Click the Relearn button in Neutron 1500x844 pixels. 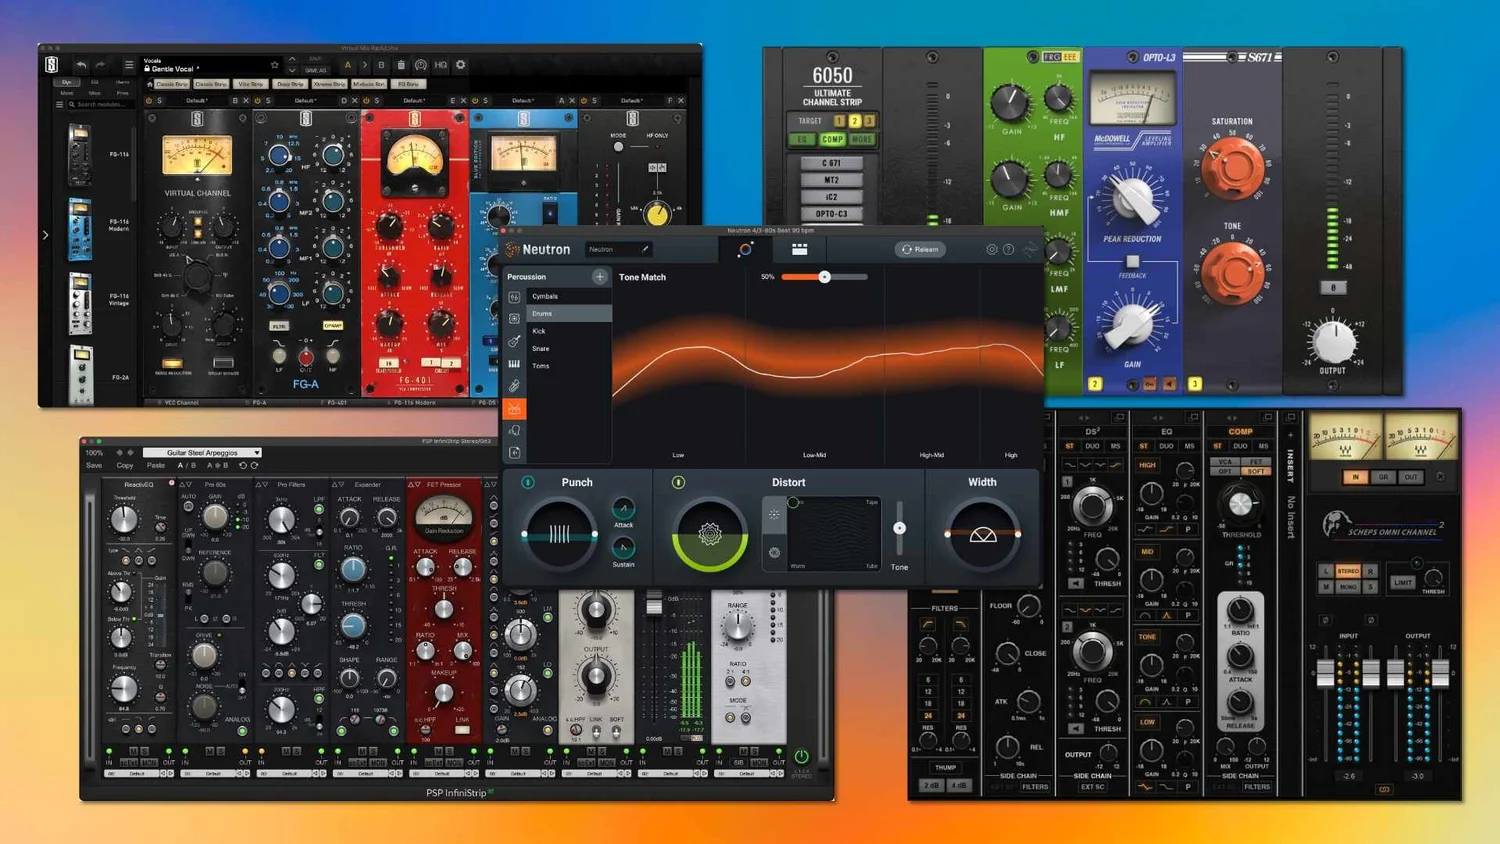pos(920,249)
